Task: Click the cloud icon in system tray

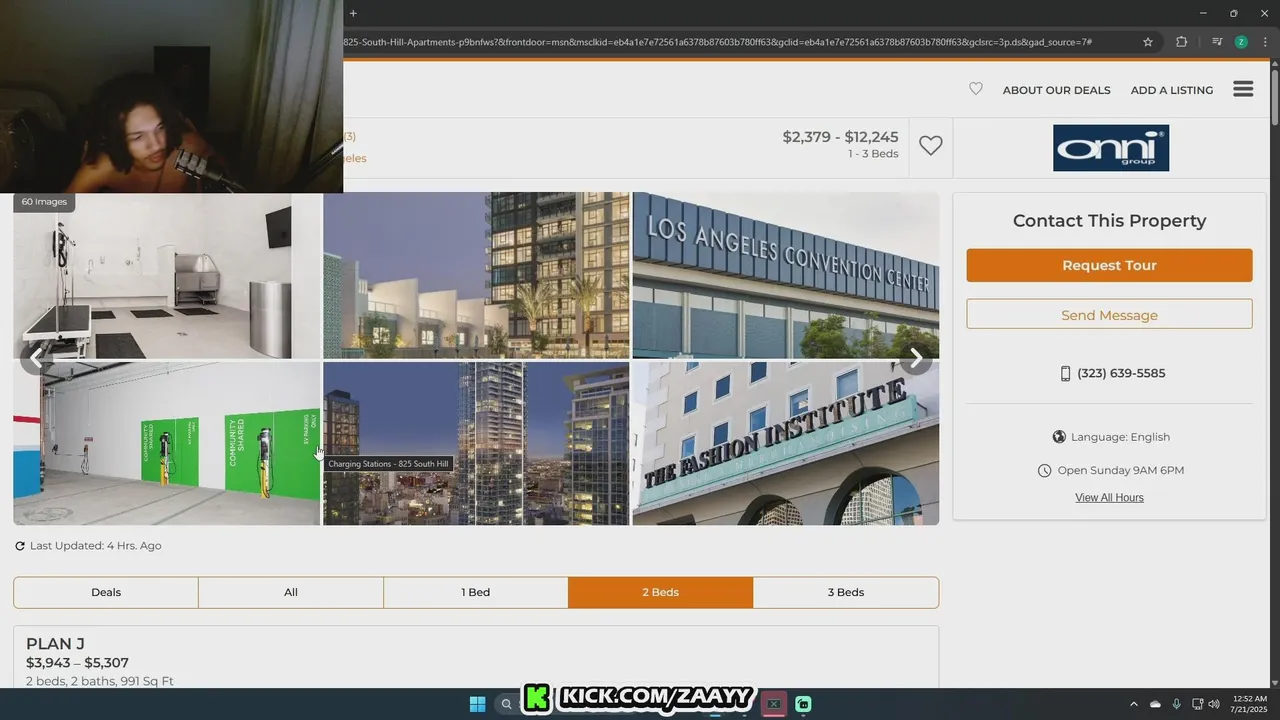Action: pyautogui.click(x=1155, y=704)
